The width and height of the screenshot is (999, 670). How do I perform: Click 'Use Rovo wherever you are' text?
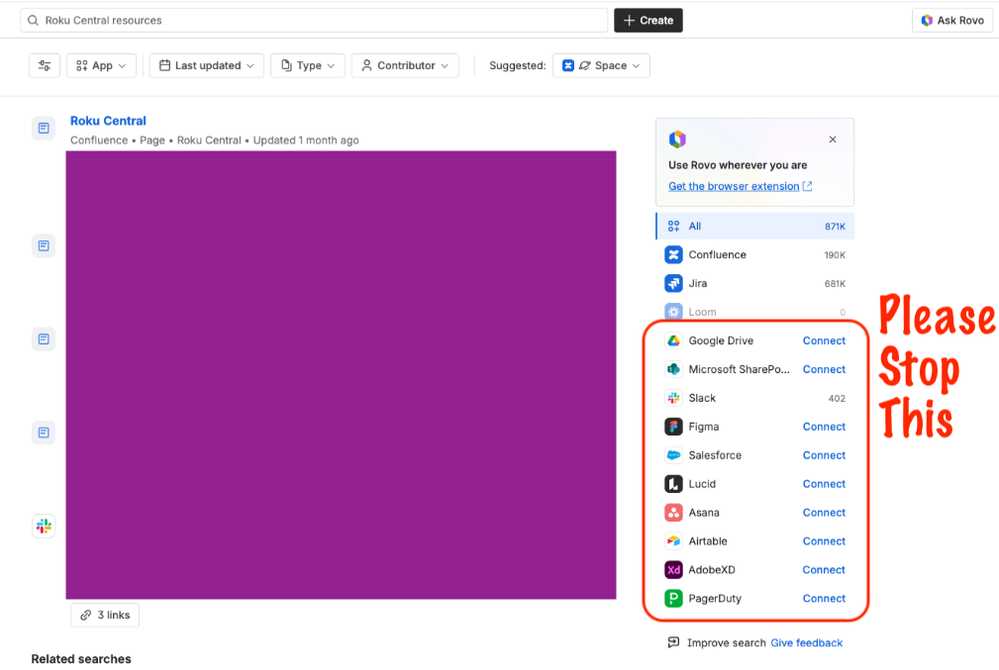click(738, 165)
